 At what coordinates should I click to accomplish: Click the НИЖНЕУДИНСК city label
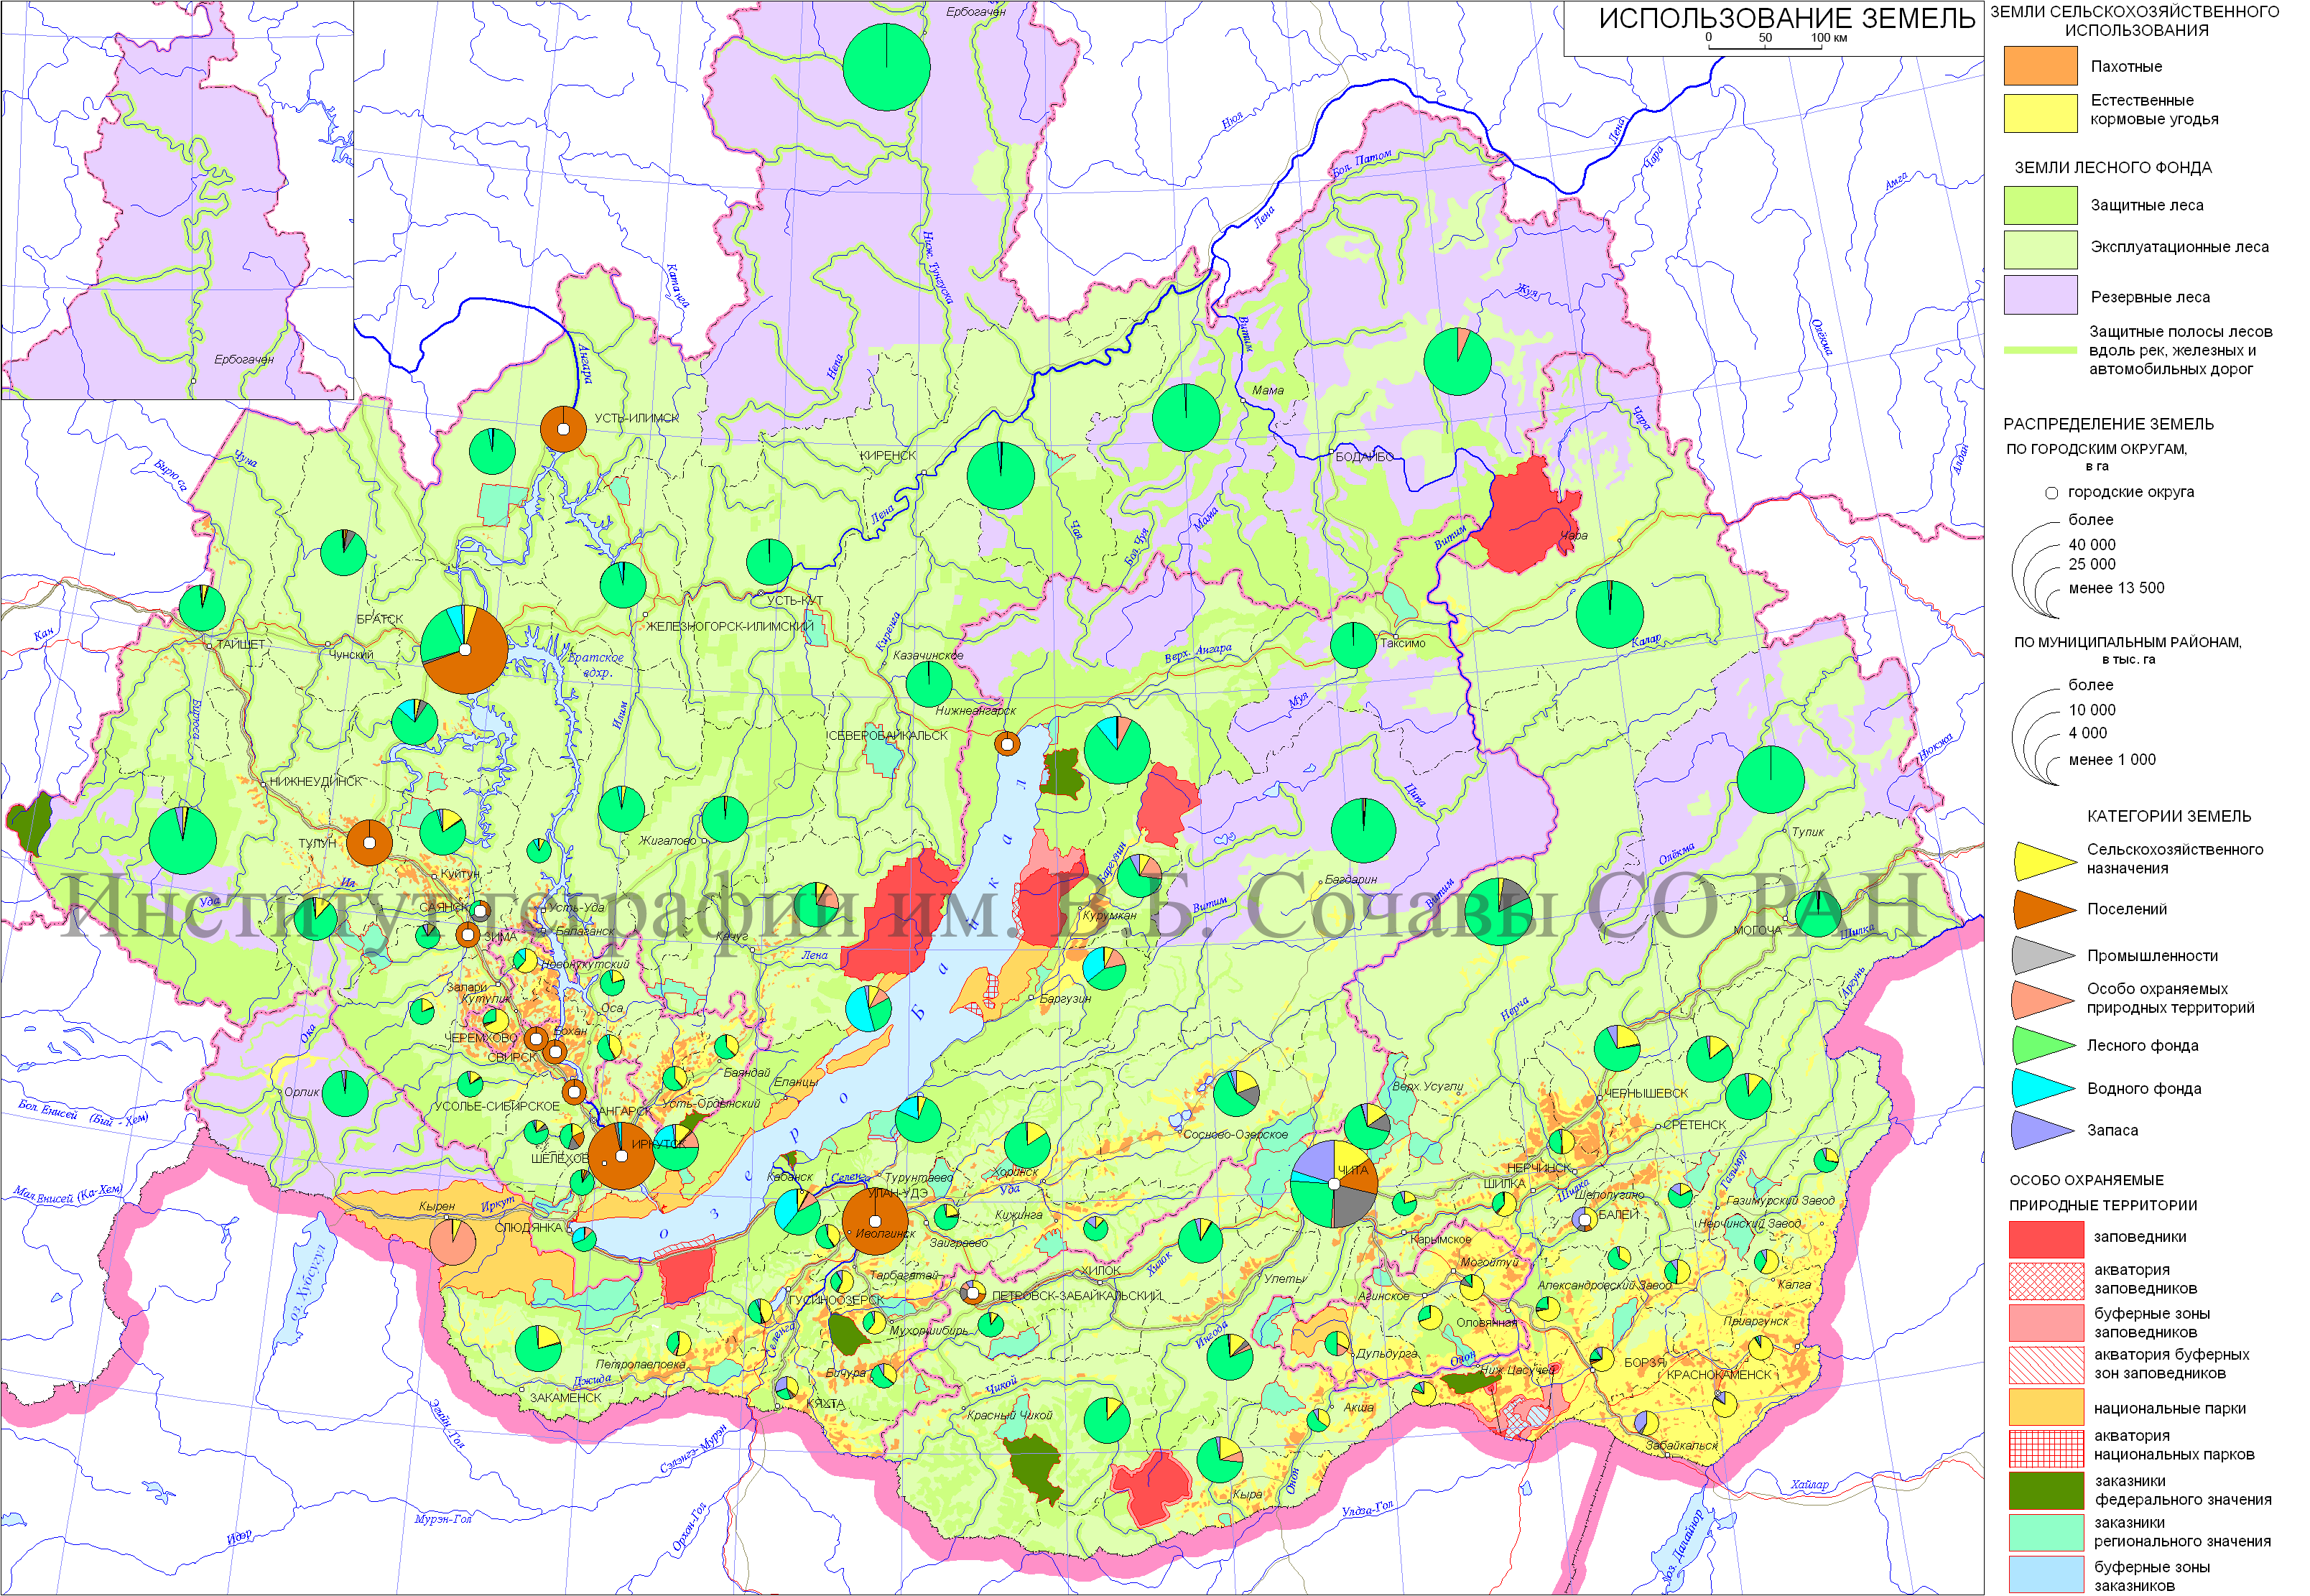pyautogui.click(x=317, y=781)
